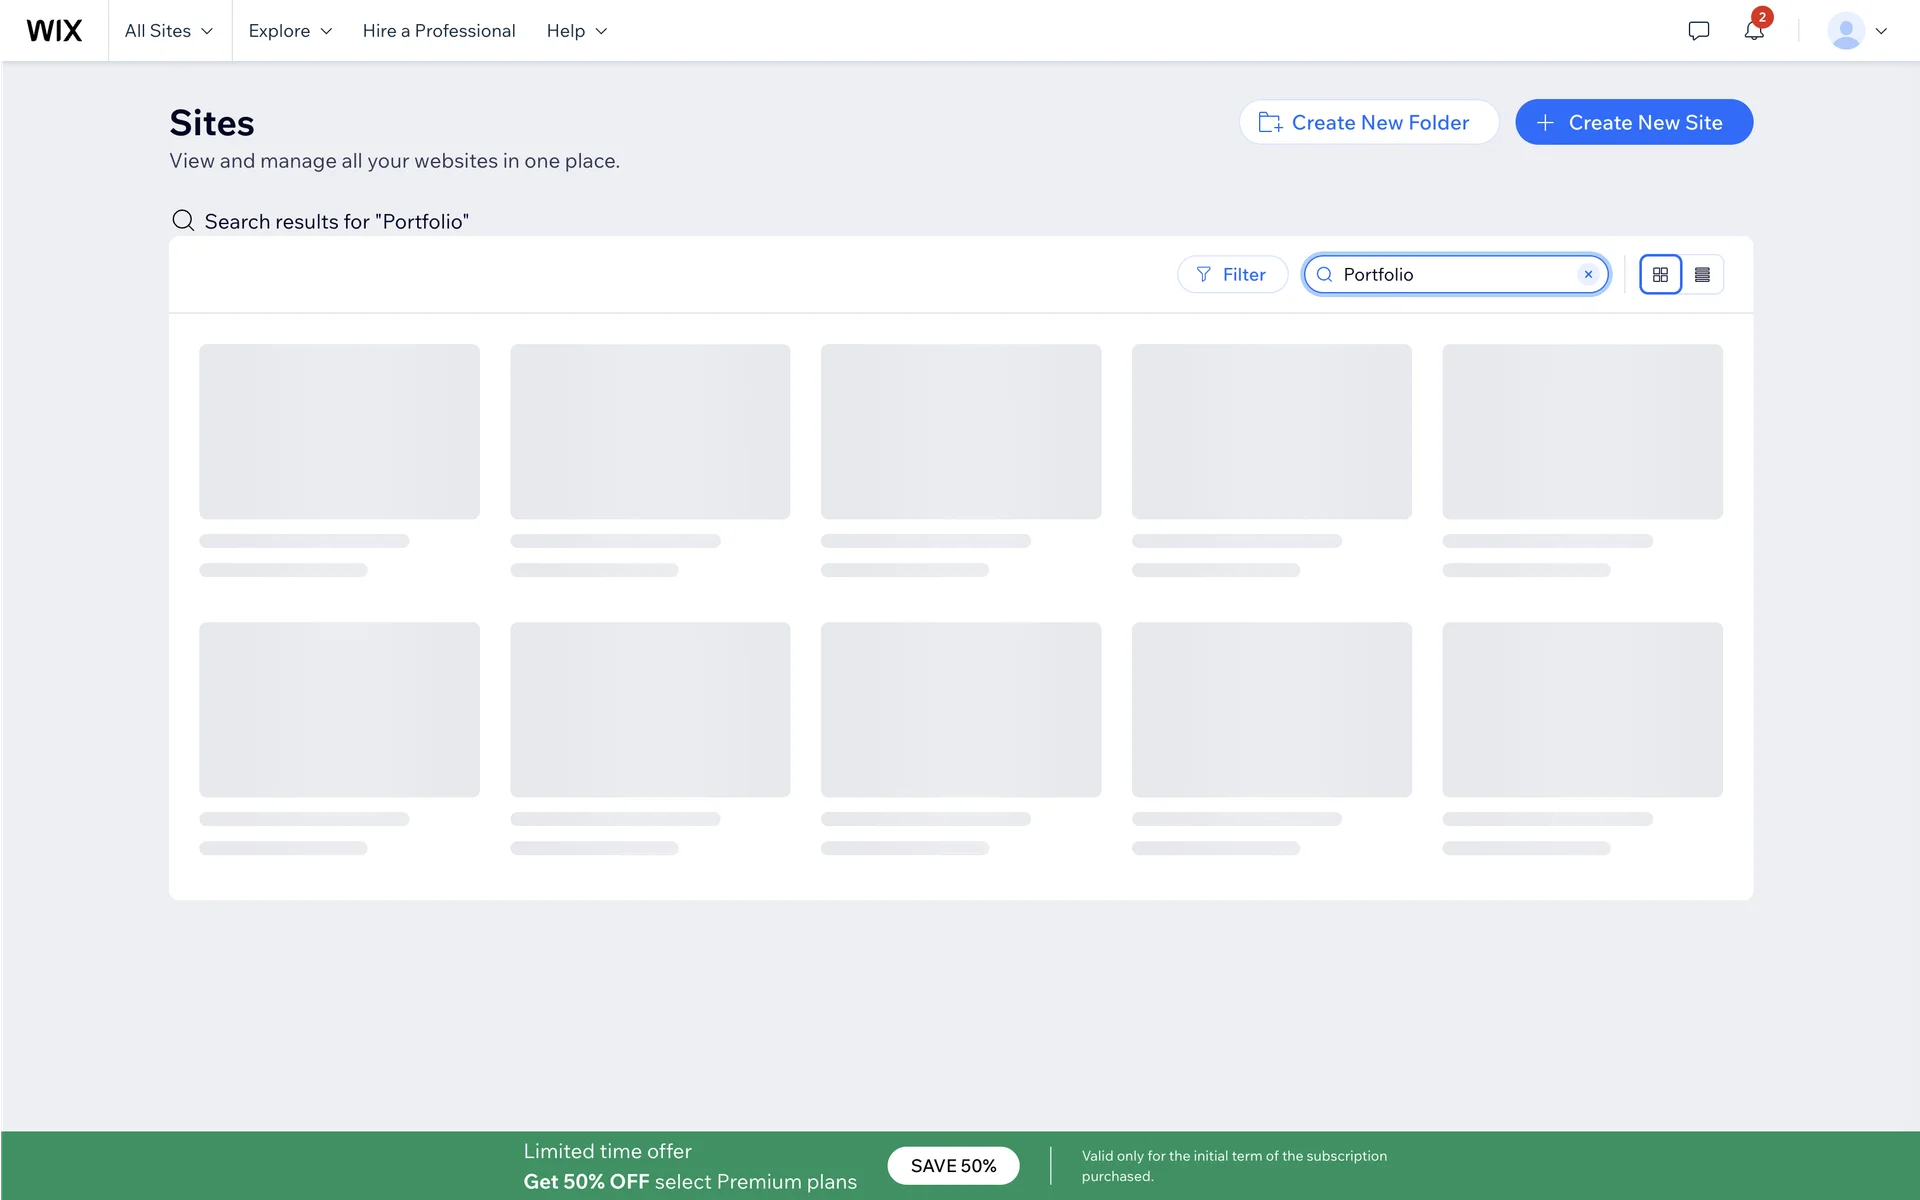Click the plus icon in Create New Site

point(1545,122)
